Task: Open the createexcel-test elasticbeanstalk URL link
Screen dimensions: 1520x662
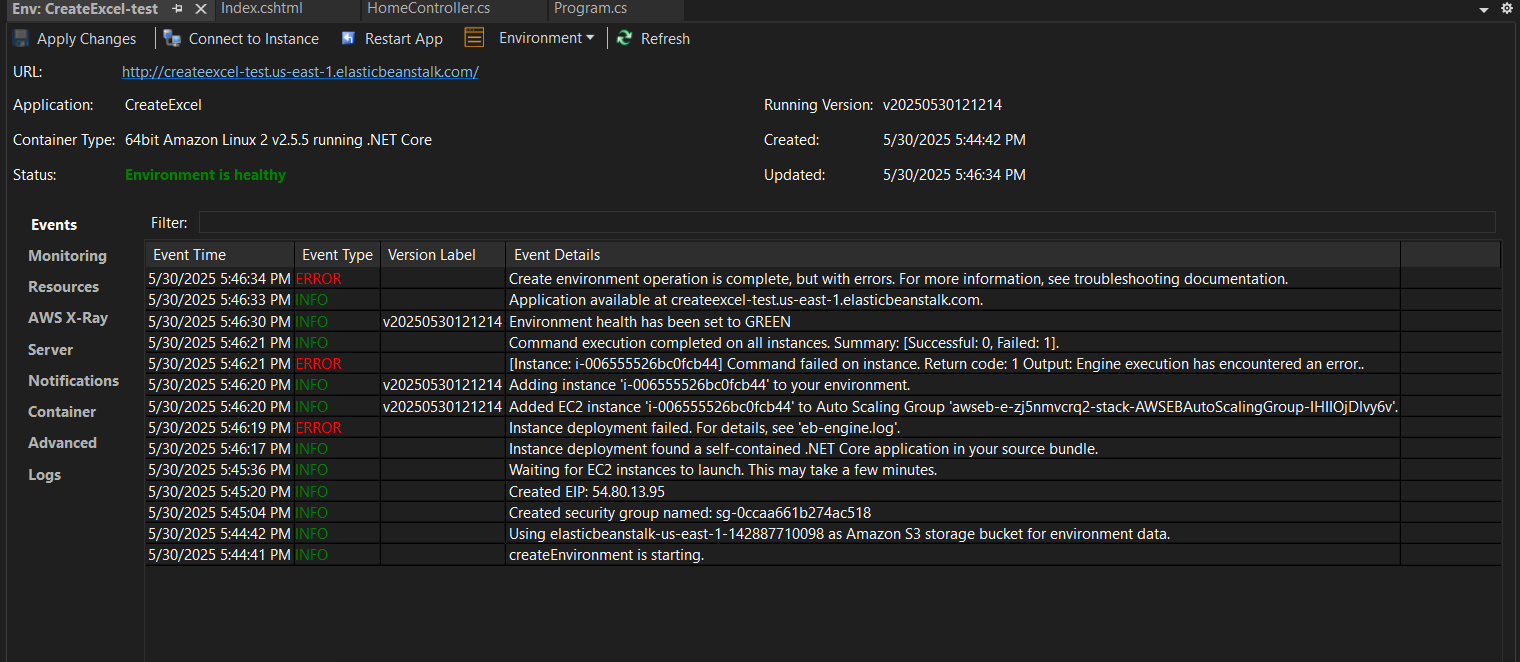Action: [x=300, y=72]
